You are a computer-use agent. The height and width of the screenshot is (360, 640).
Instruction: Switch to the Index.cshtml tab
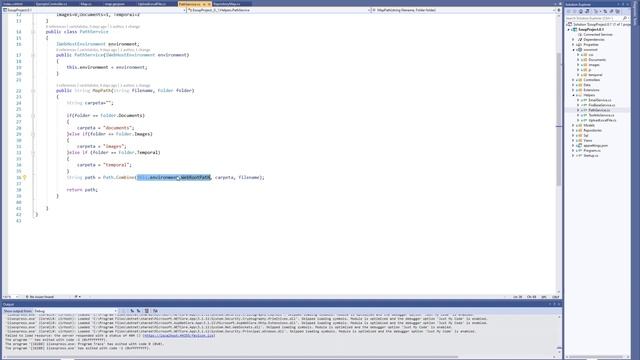click(13, 4)
